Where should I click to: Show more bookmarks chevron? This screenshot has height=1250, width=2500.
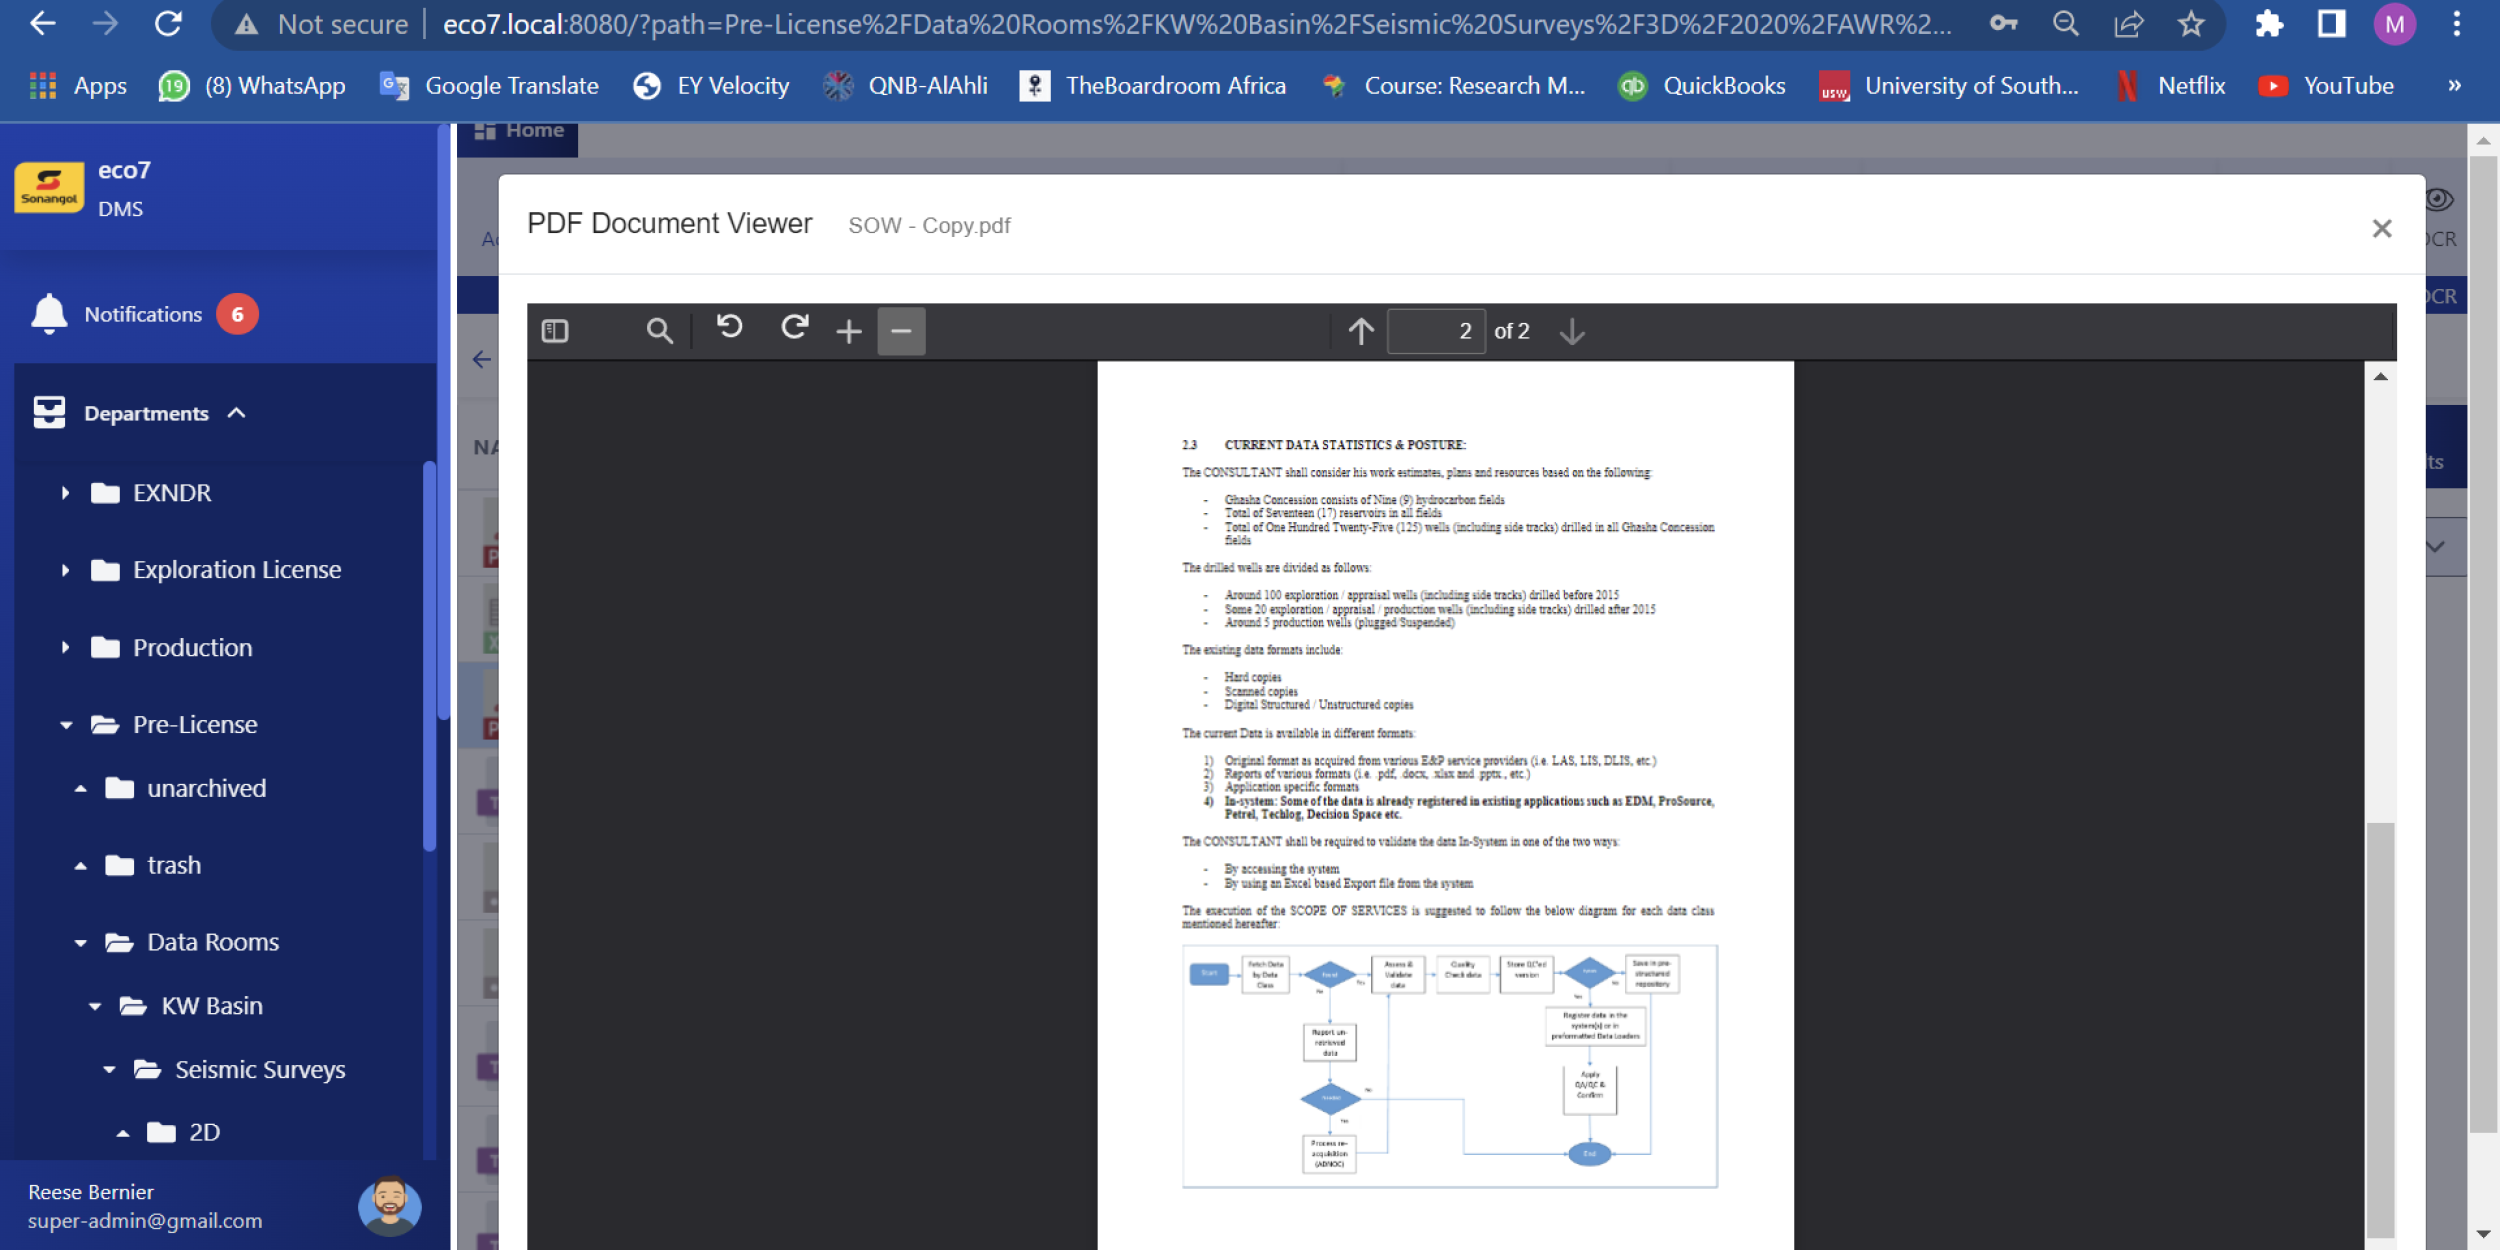tap(2454, 86)
